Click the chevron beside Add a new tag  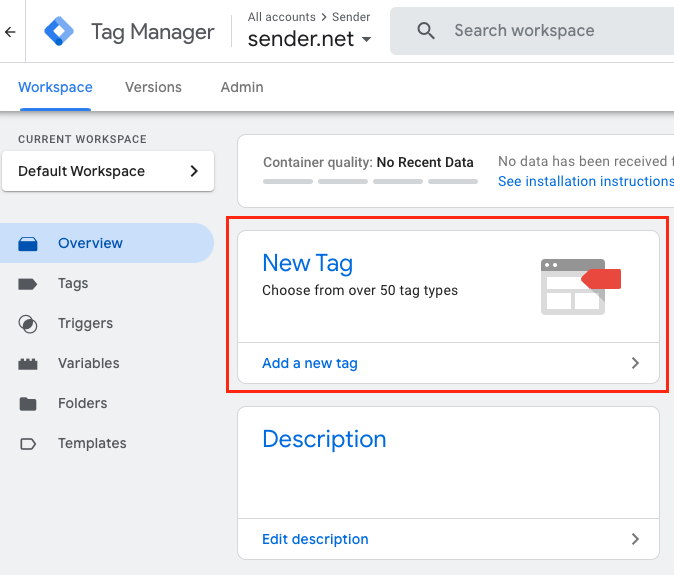(635, 364)
